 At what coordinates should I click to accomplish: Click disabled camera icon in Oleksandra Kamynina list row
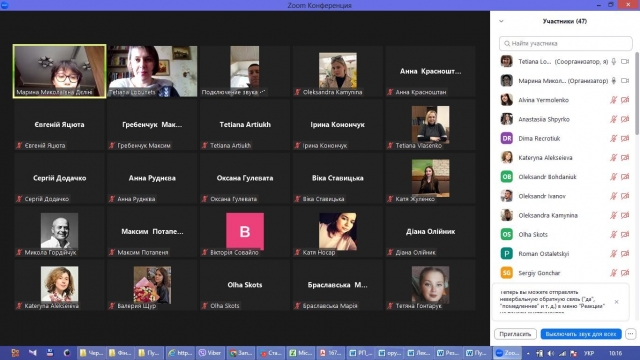625,215
